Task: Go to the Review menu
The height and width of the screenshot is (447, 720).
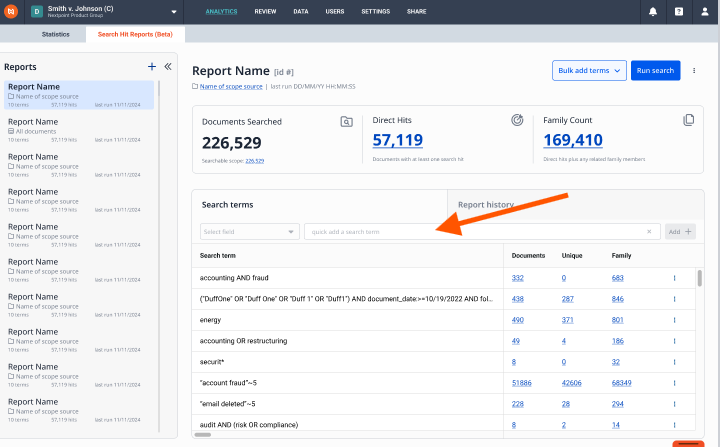Action: point(265,11)
